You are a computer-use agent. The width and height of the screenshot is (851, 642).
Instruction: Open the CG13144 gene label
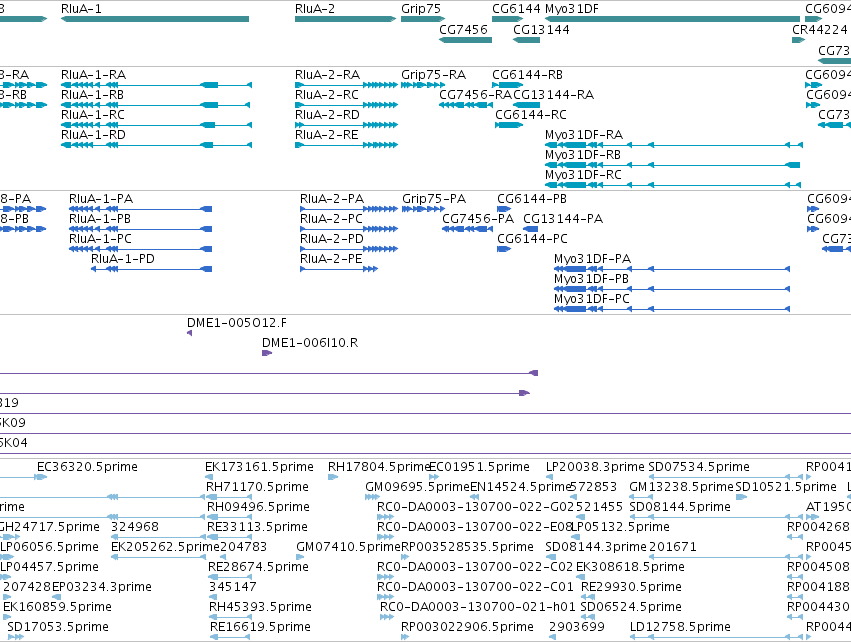(541, 29)
